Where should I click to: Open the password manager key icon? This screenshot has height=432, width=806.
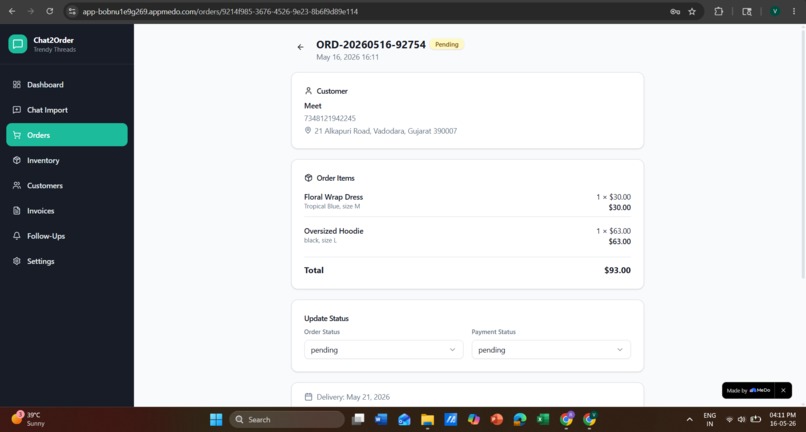click(x=675, y=11)
